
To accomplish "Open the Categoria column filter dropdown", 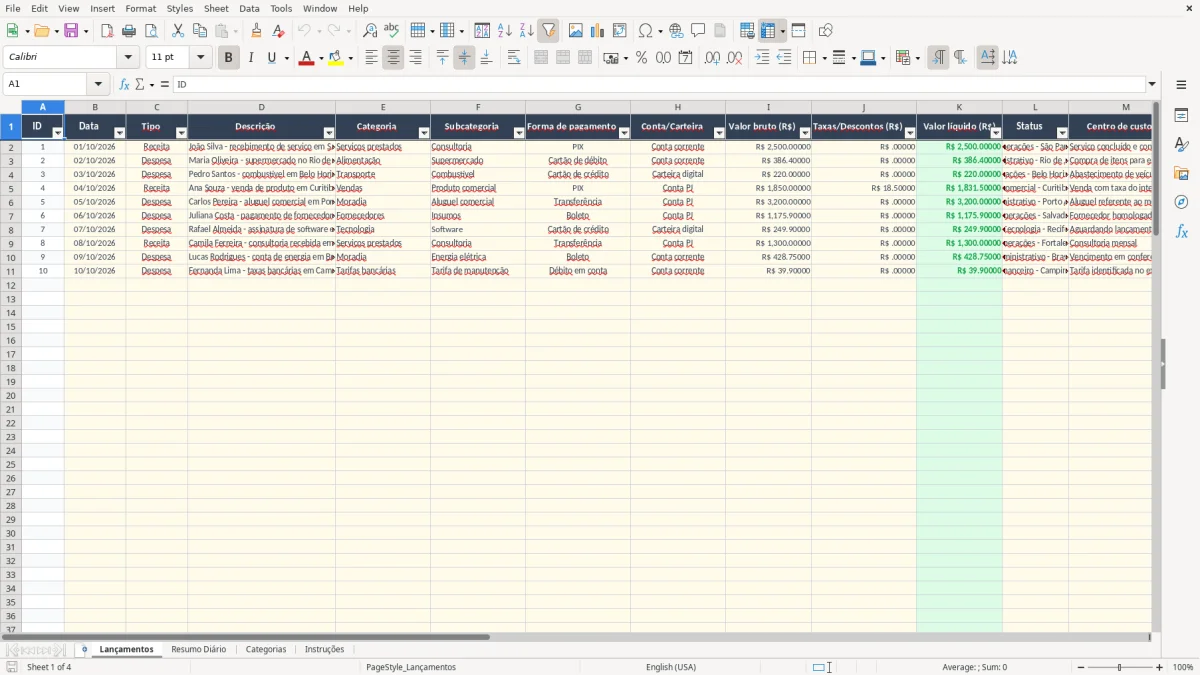I will pos(424,133).
